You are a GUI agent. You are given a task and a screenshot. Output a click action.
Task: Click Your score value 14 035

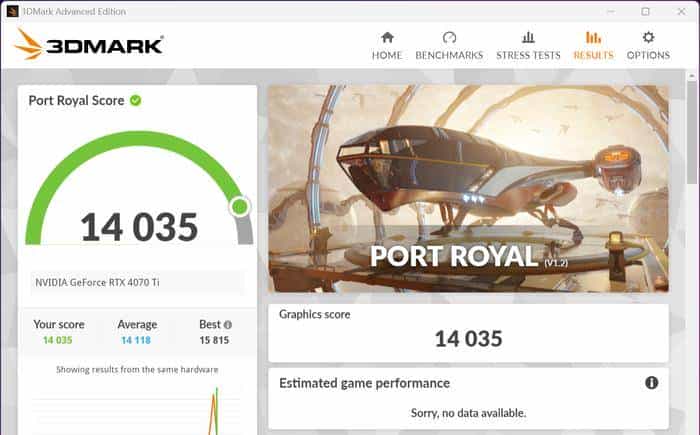pos(58,340)
